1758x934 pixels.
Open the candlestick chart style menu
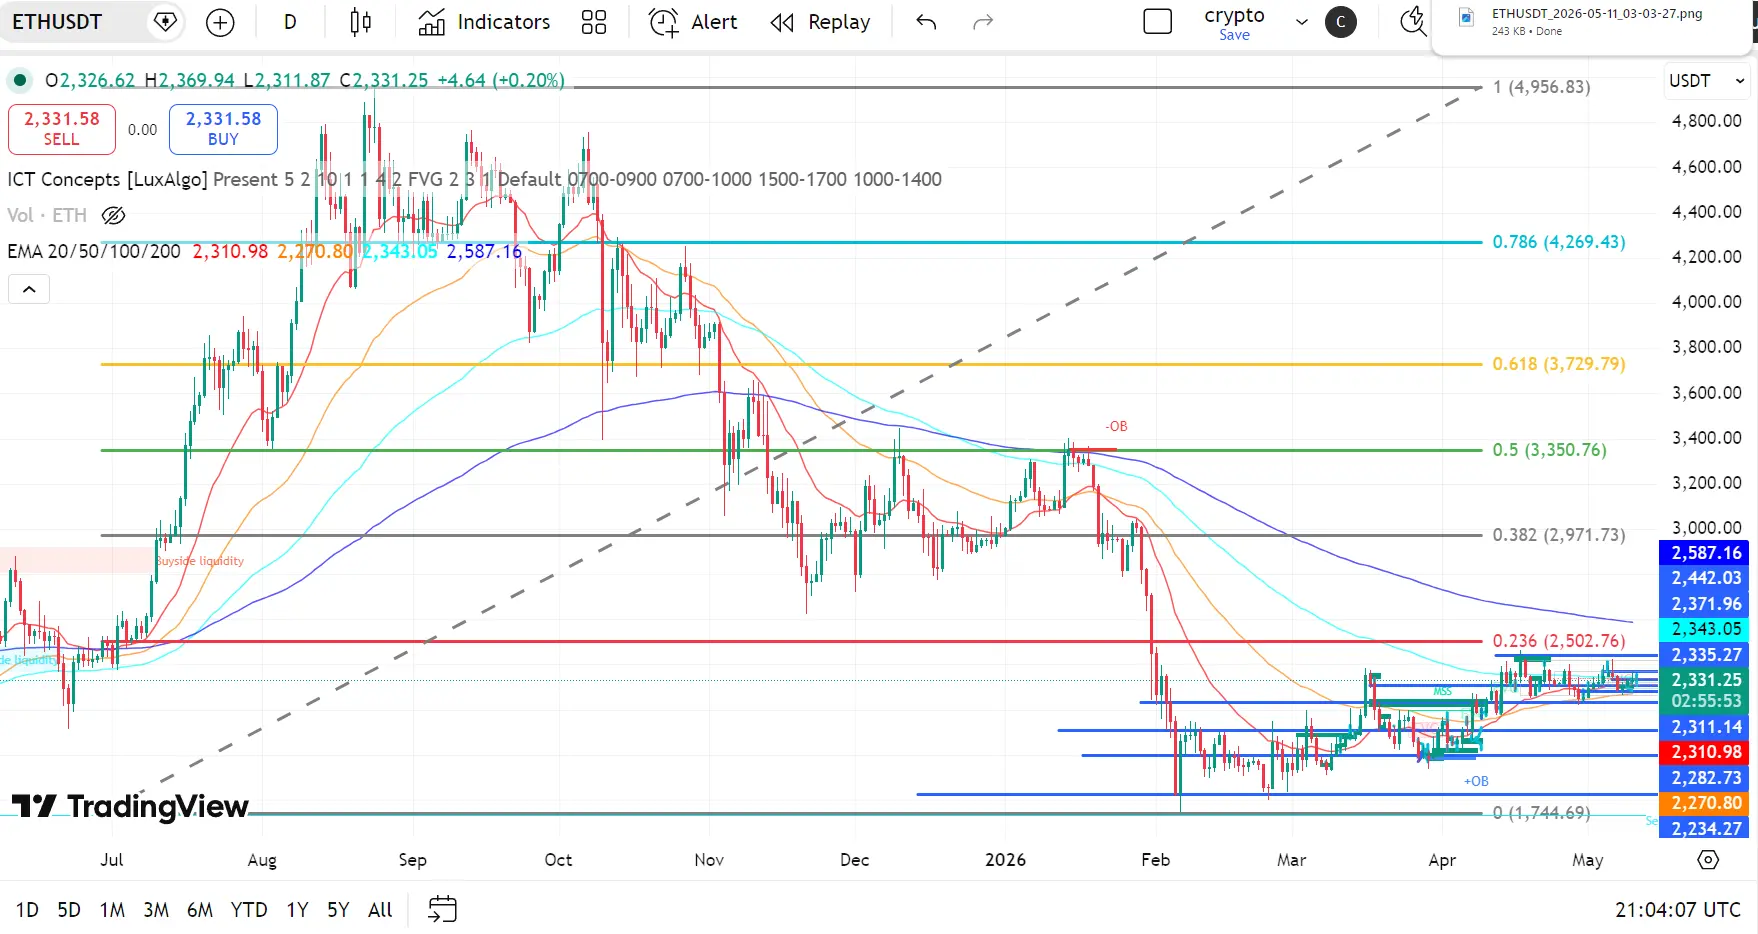361,22
